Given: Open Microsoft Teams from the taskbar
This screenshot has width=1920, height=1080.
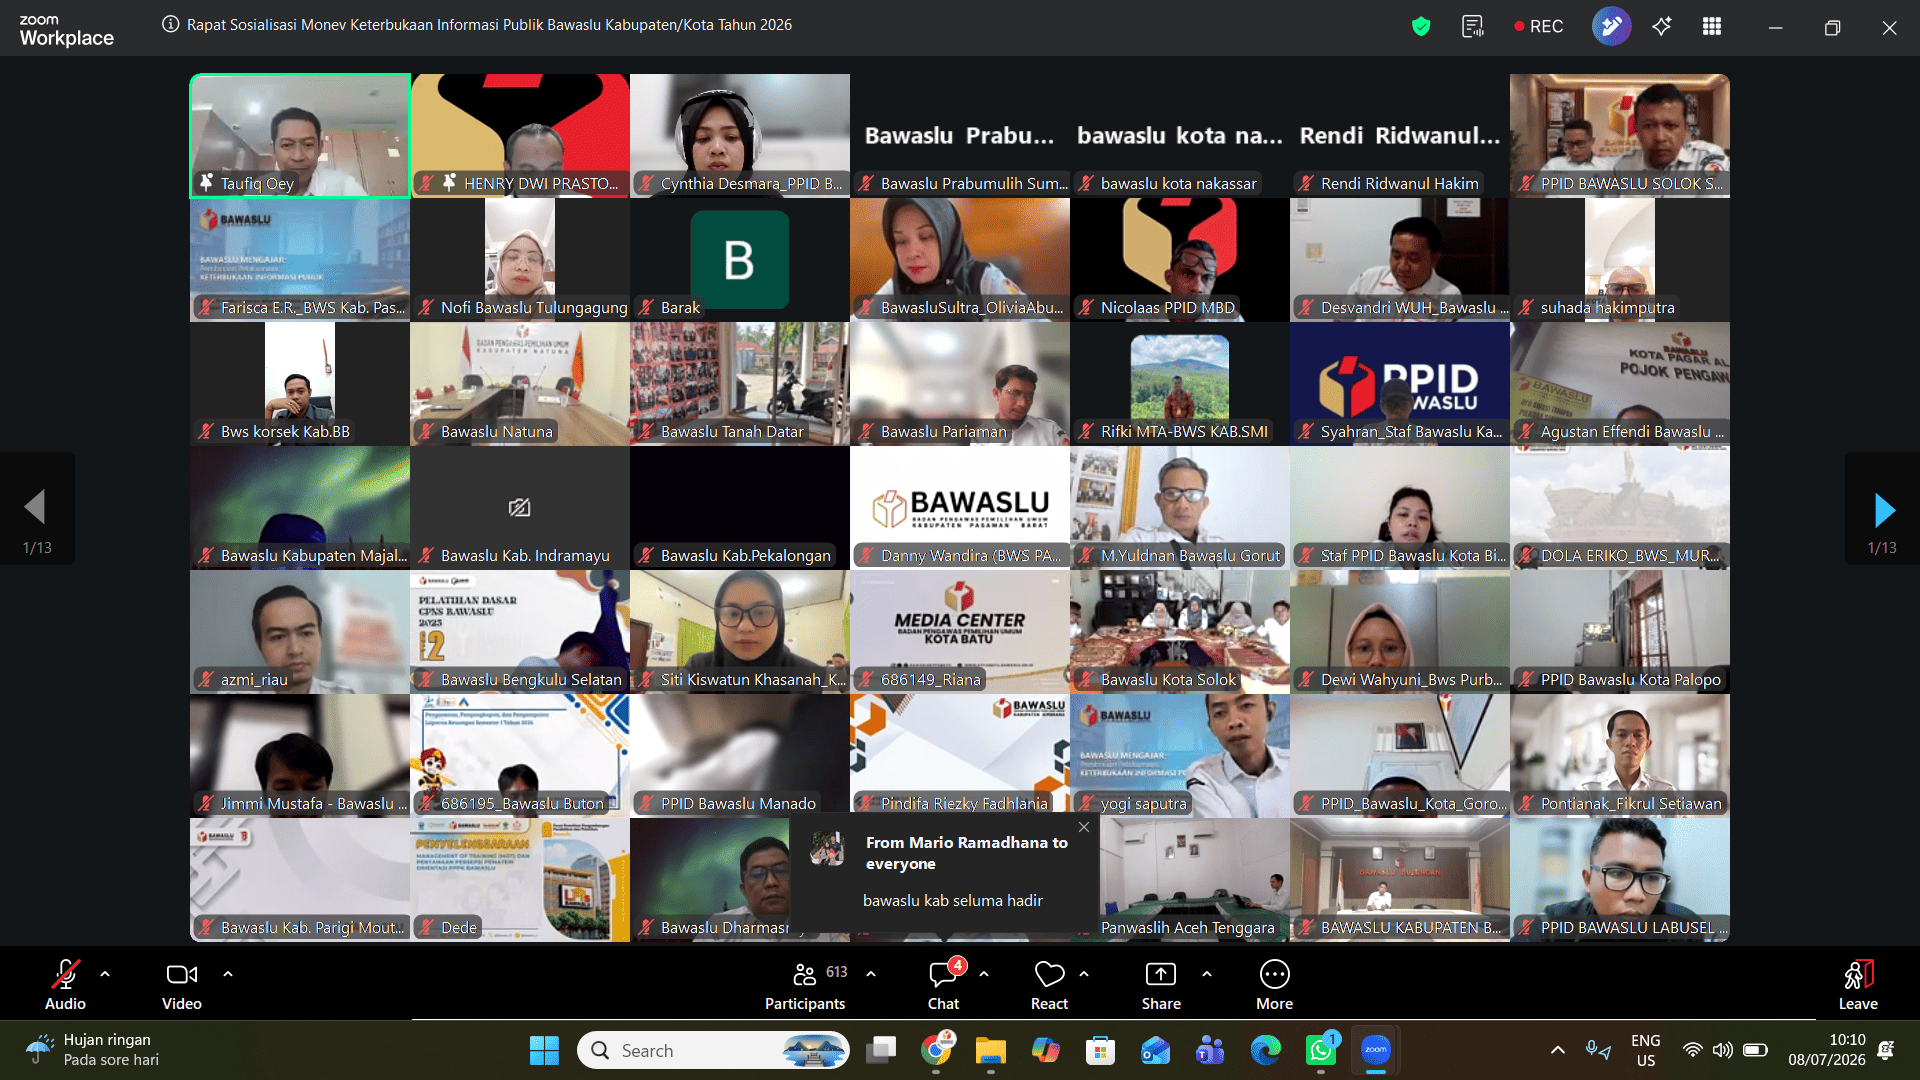Looking at the screenshot, I should click(x=1210, y=1051).
